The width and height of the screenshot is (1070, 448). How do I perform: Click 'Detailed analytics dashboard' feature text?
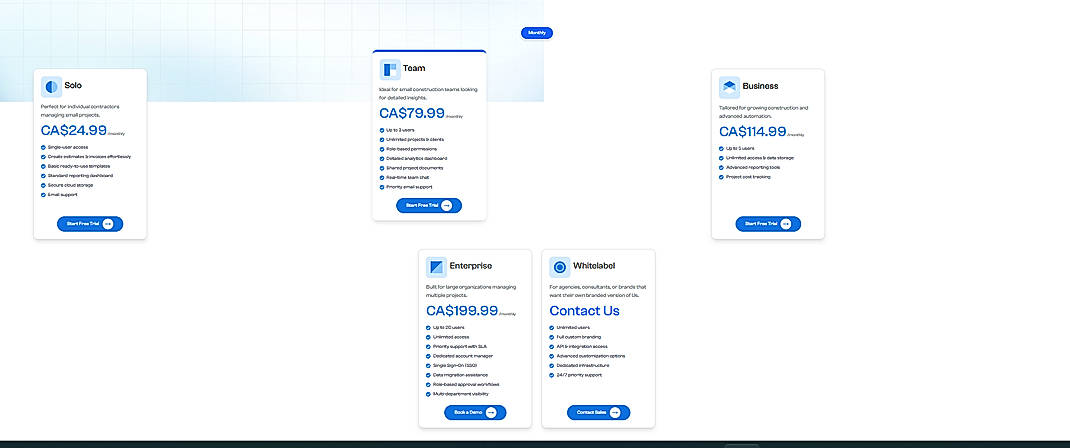[x=417, y=158]
